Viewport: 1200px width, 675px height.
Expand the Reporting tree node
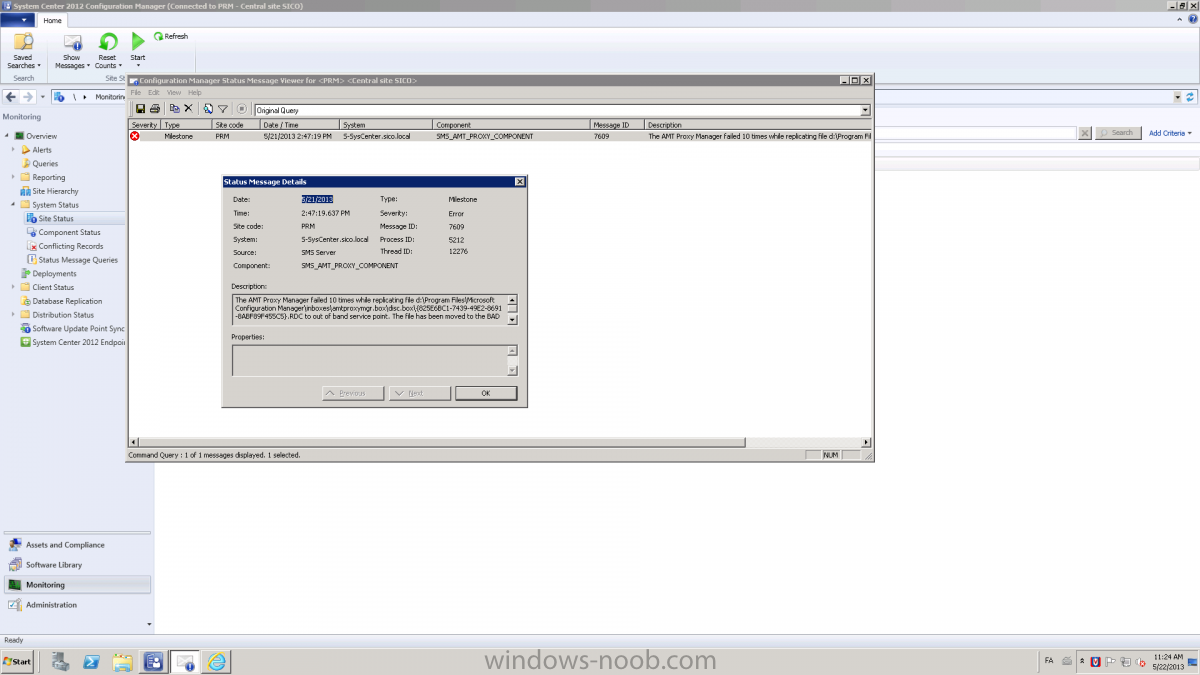15,177
